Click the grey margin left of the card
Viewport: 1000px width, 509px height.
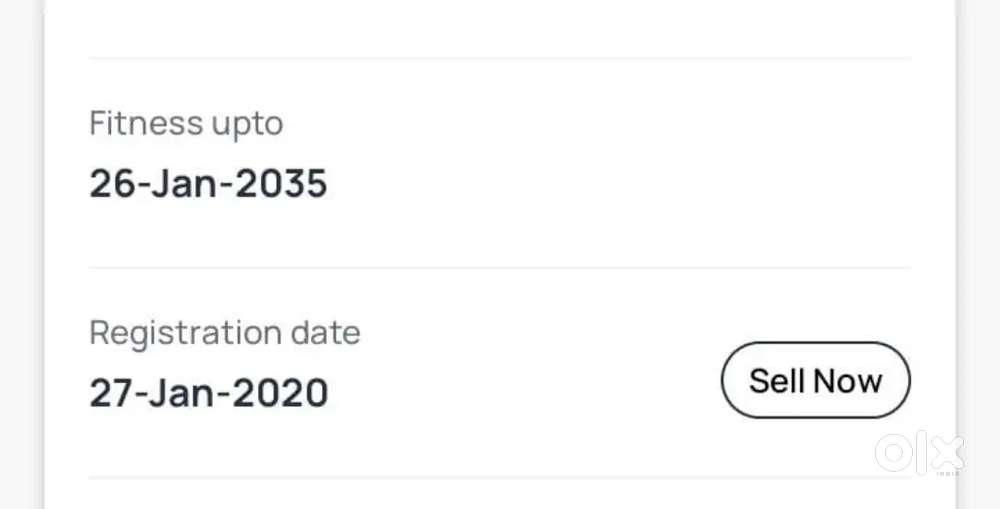coord(19,254)
